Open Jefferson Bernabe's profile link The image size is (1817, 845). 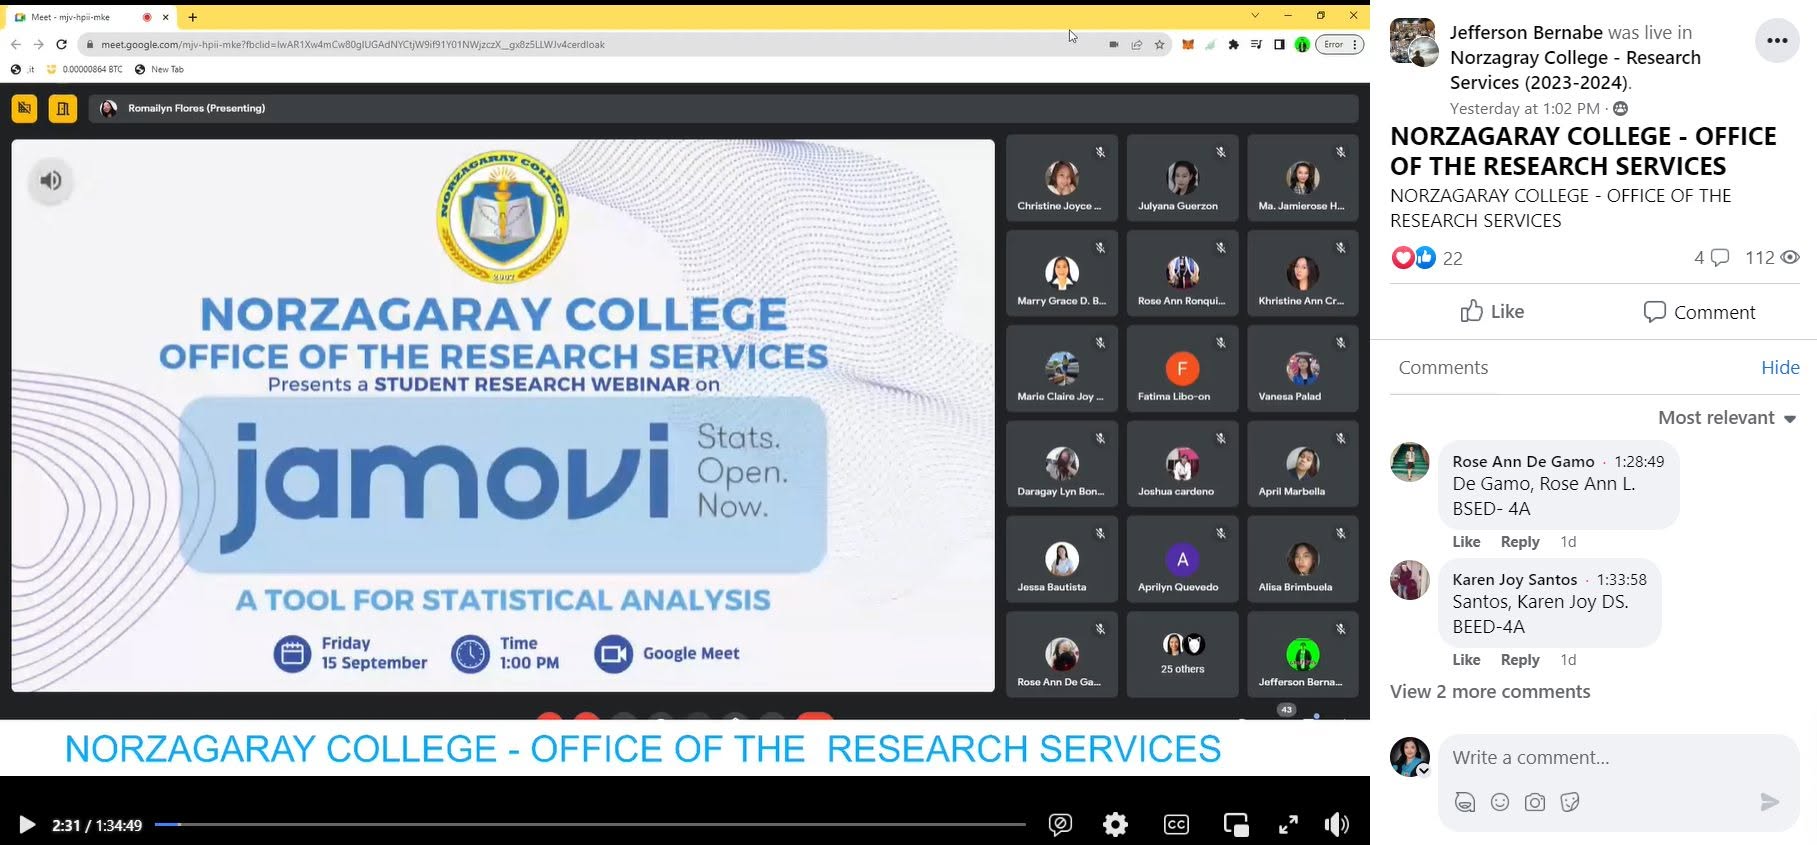[1525, 33]
